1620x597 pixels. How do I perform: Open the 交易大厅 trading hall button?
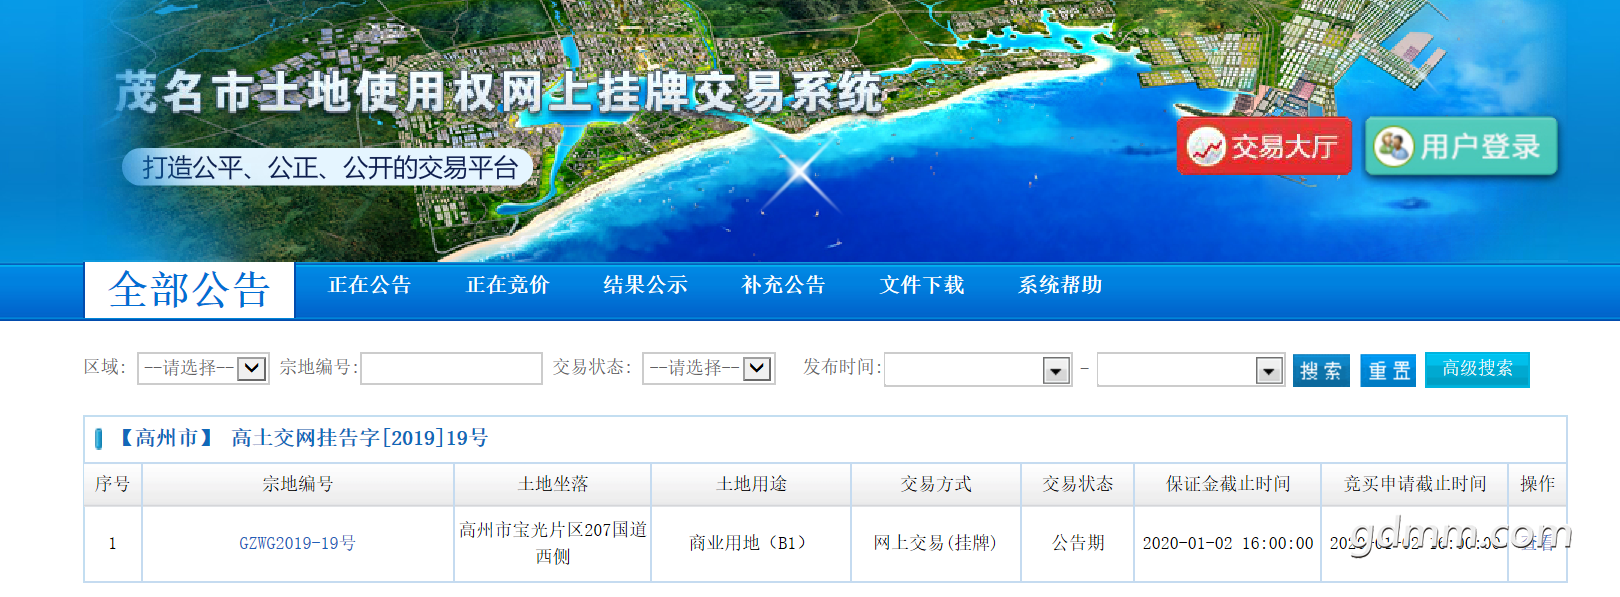coord(1264,147)
